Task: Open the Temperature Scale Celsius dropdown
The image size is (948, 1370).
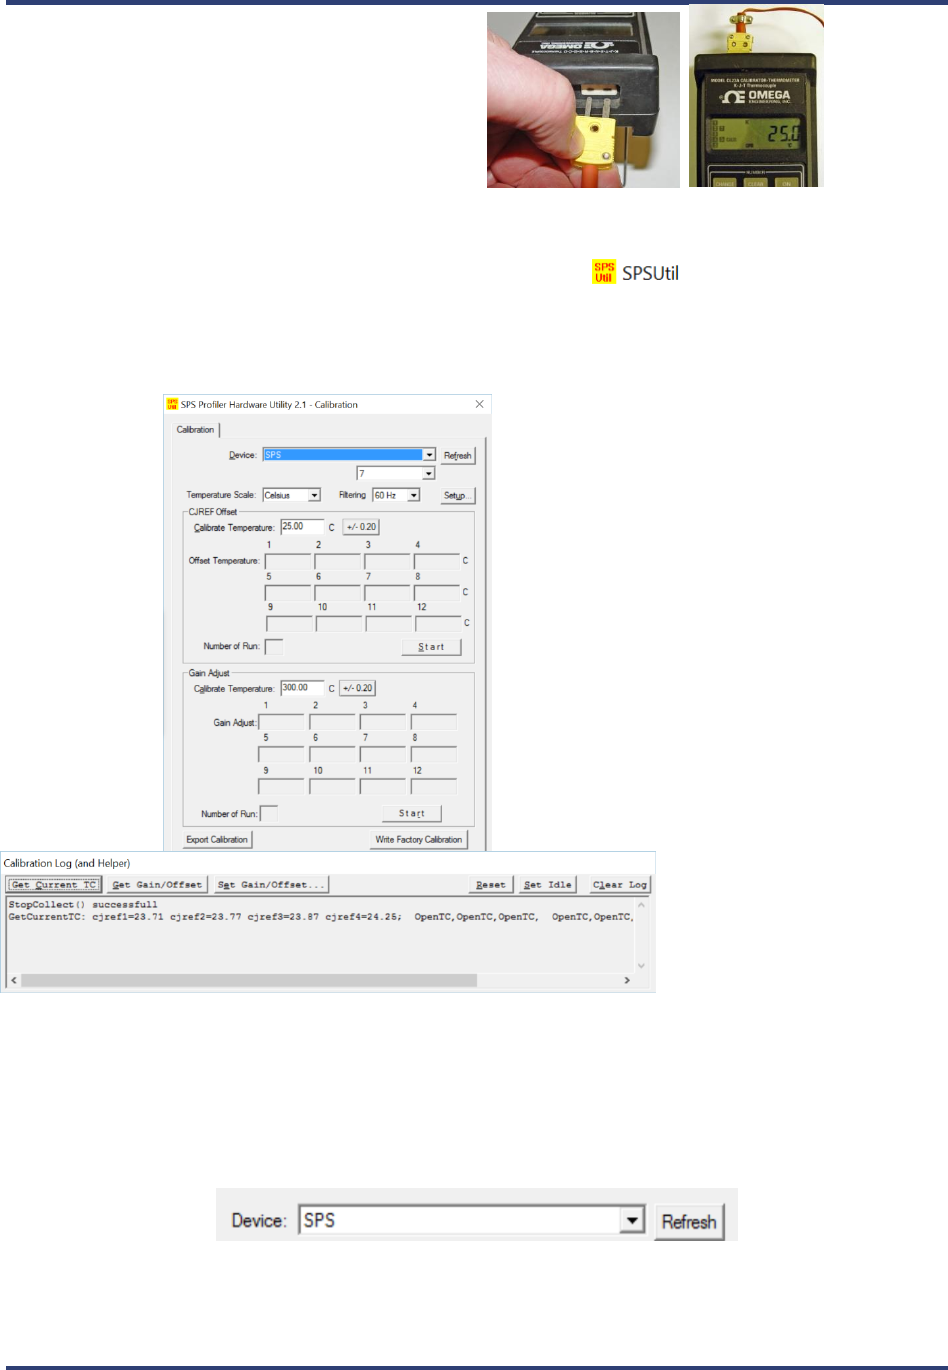Action: (x=314, y=495)
